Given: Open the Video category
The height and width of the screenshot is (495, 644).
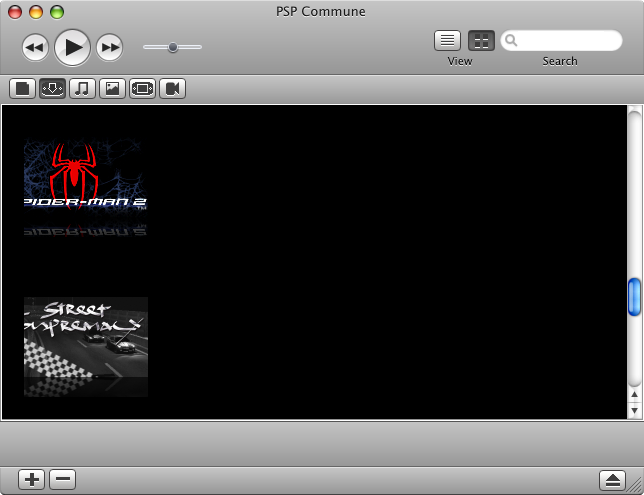Looking at the screenshot, I should (x=172, y=88).
